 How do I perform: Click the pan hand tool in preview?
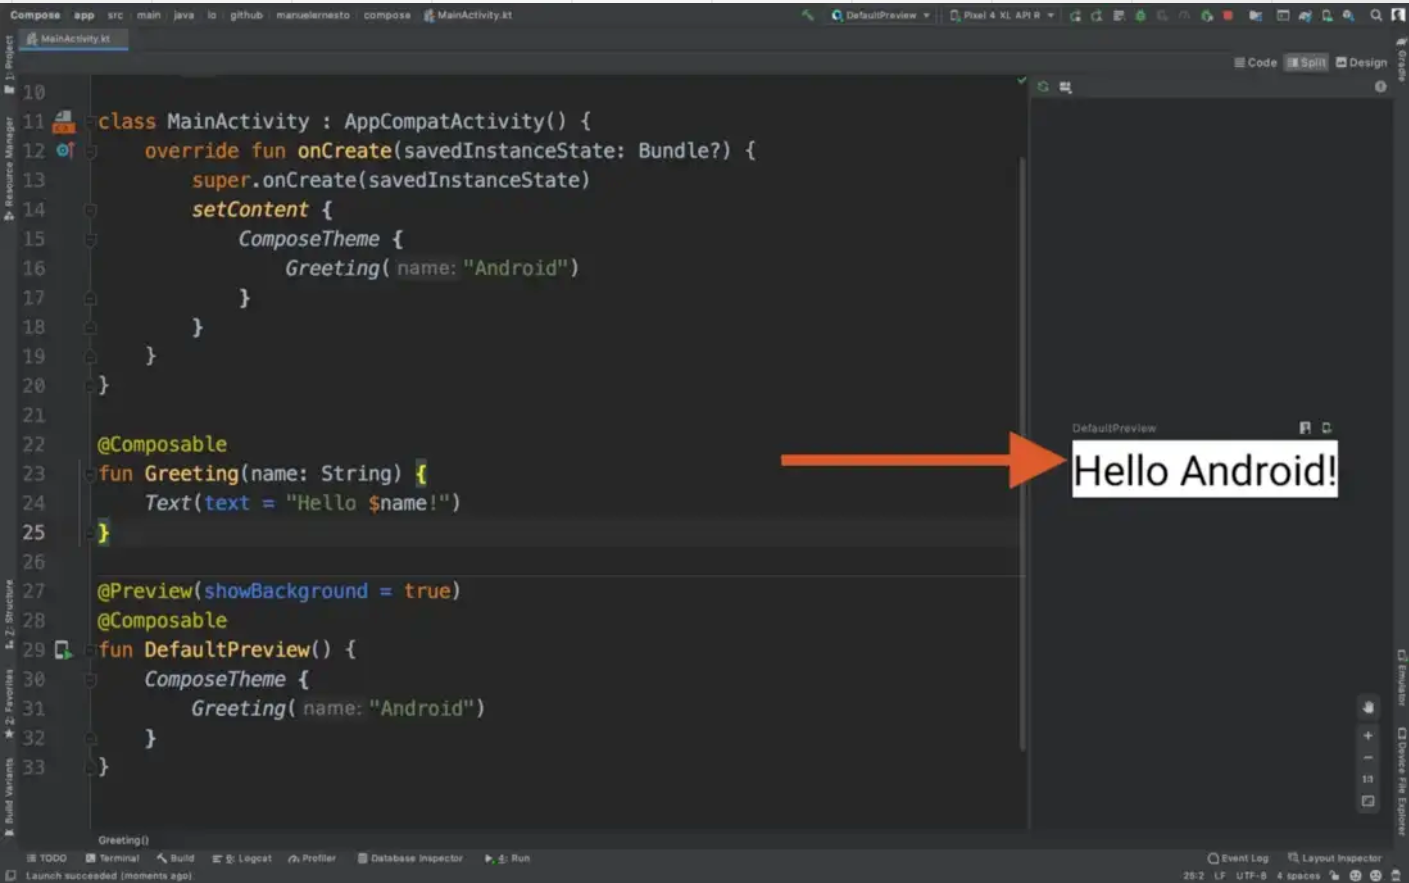tap(1368, 707)
